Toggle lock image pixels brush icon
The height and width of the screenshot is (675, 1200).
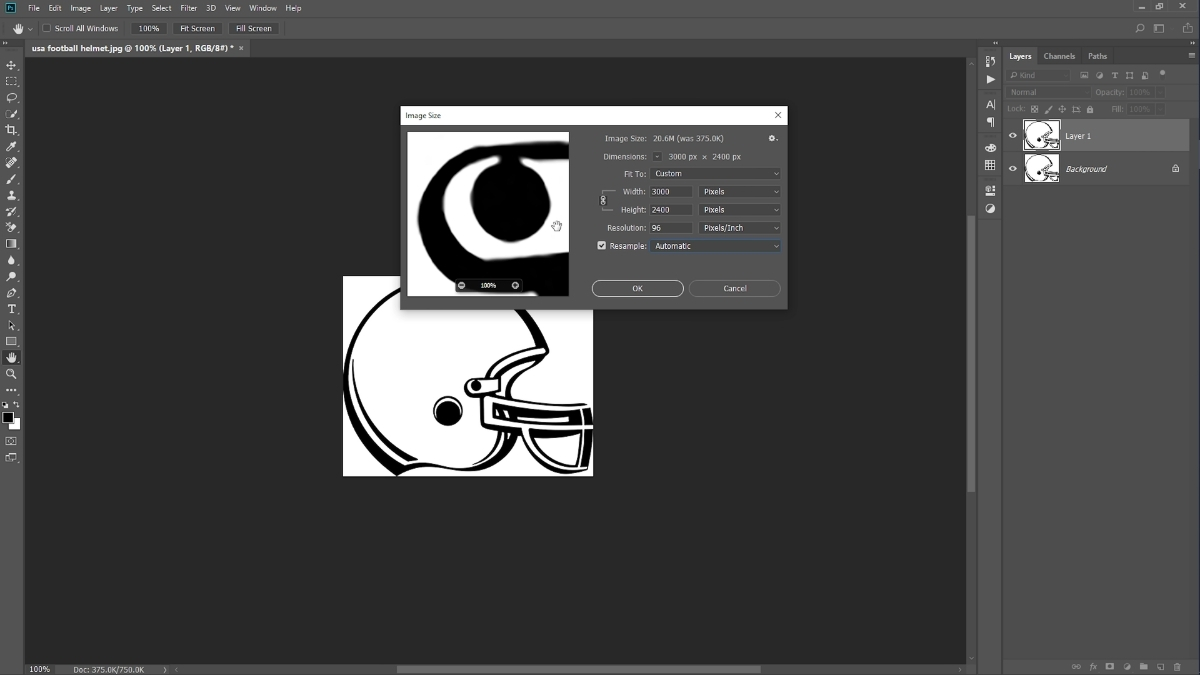1047,108
